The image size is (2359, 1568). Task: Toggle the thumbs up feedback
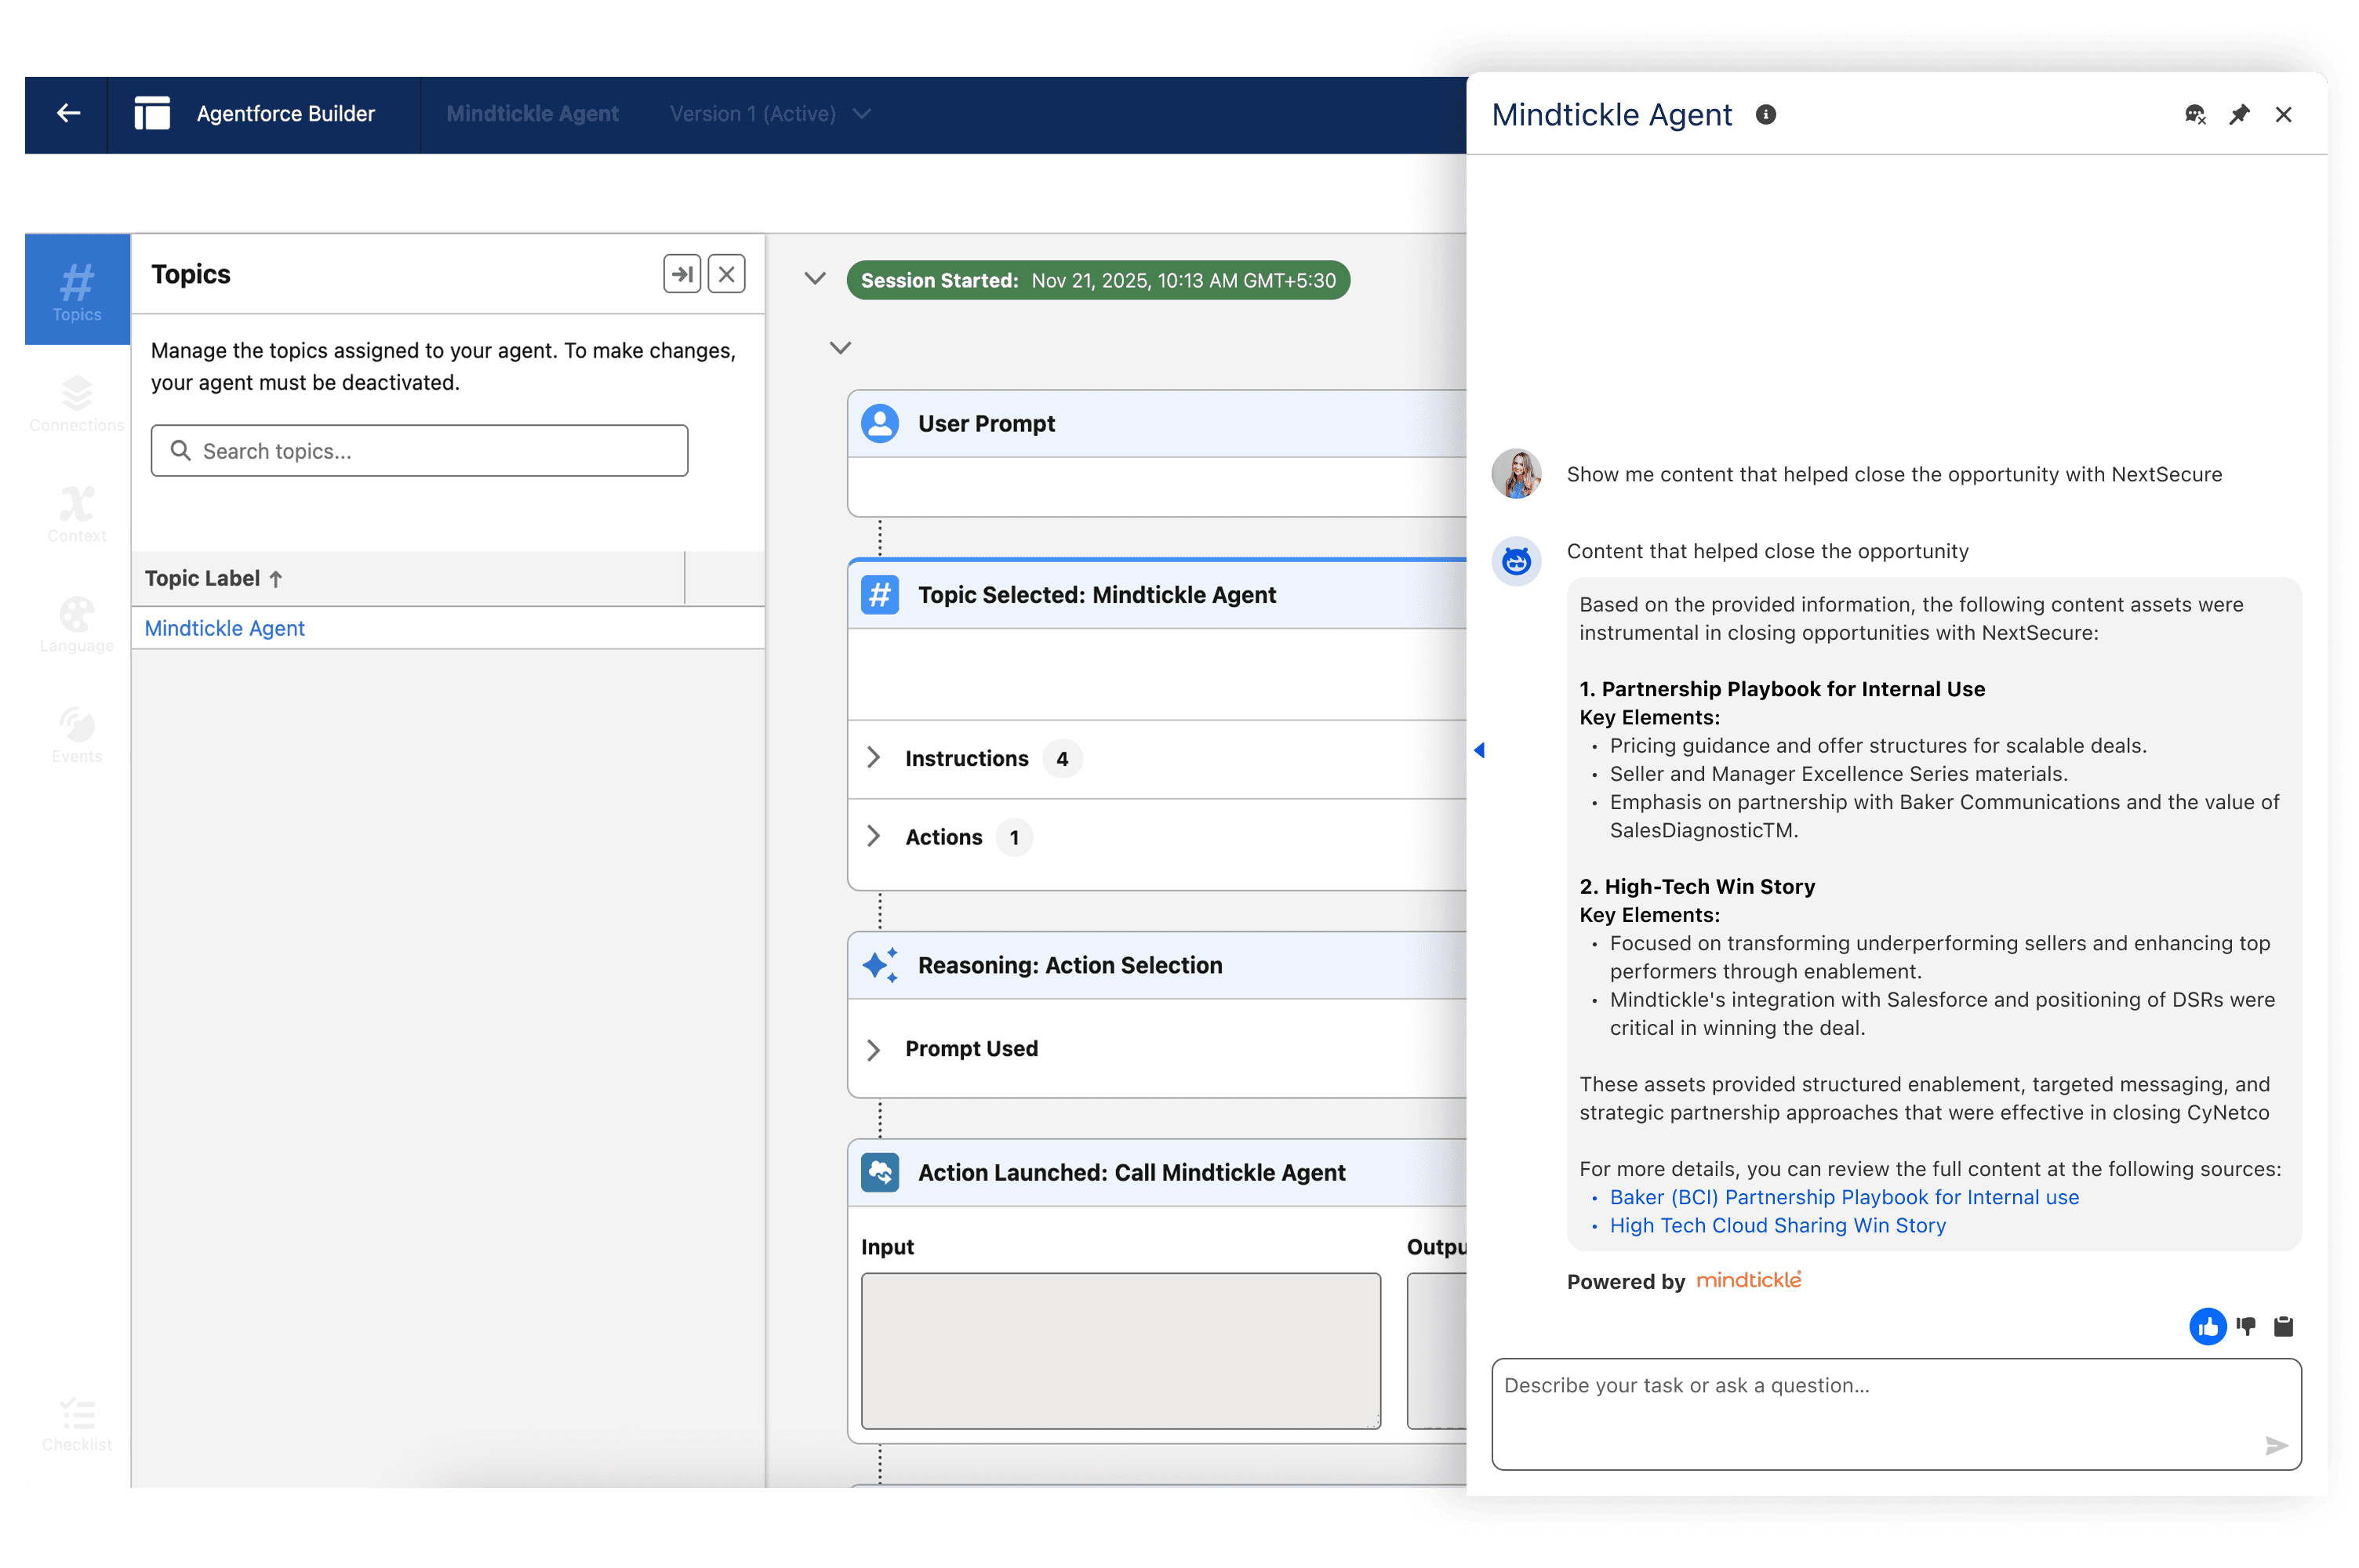tap(2207, 1326)
